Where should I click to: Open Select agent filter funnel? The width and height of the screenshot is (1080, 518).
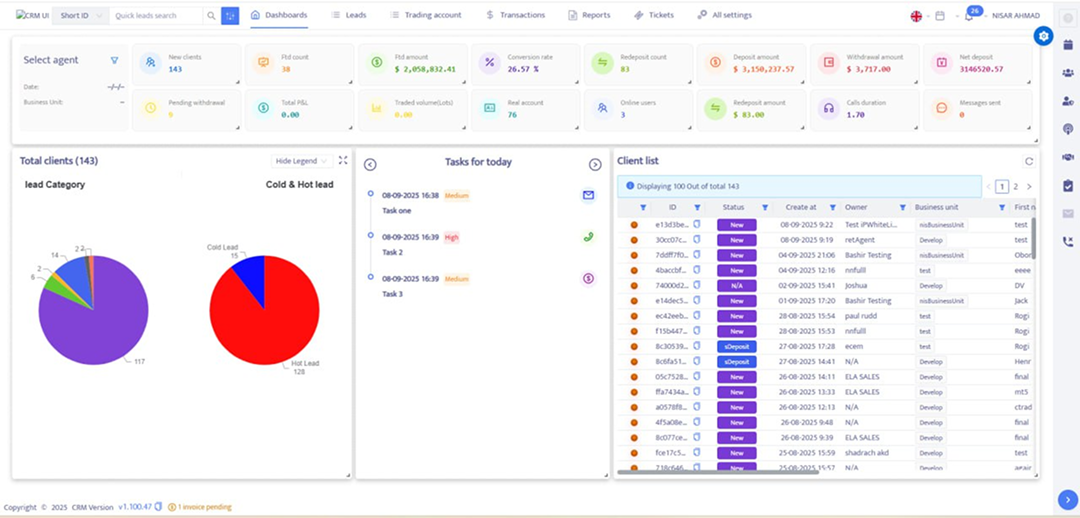pos(114,60)
